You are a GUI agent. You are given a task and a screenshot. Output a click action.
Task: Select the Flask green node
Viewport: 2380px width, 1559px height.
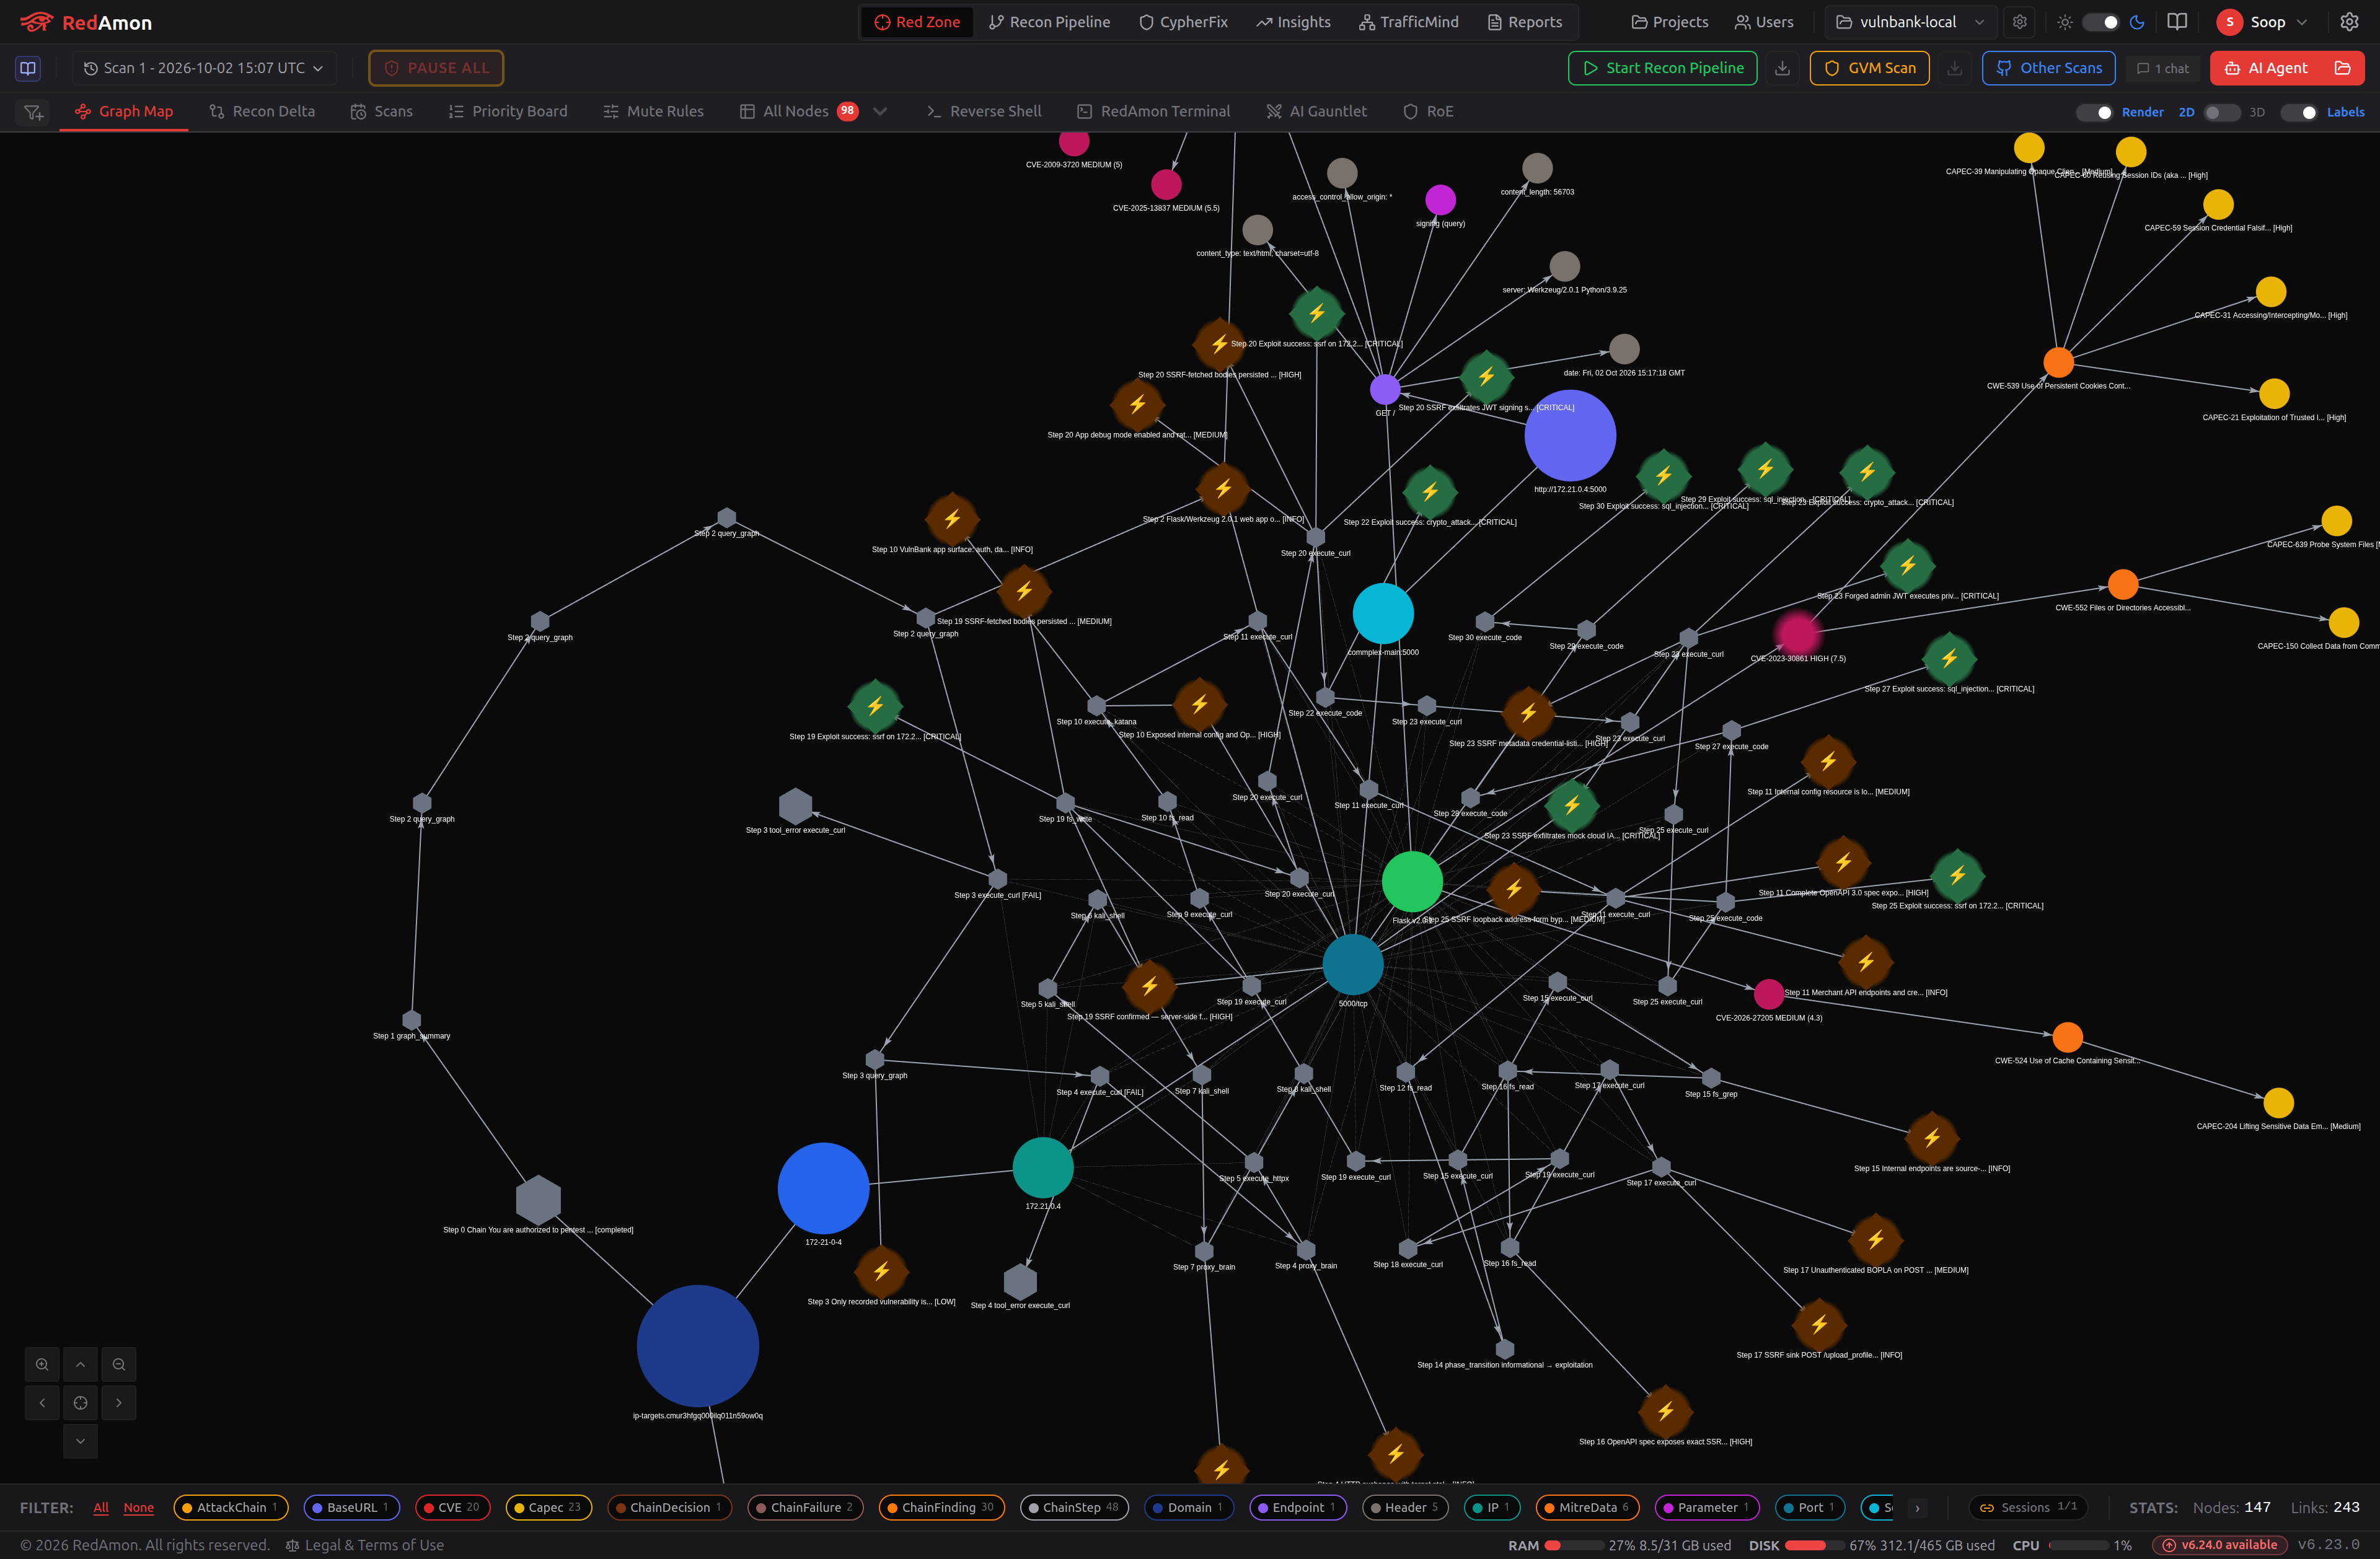point(1412,881)
